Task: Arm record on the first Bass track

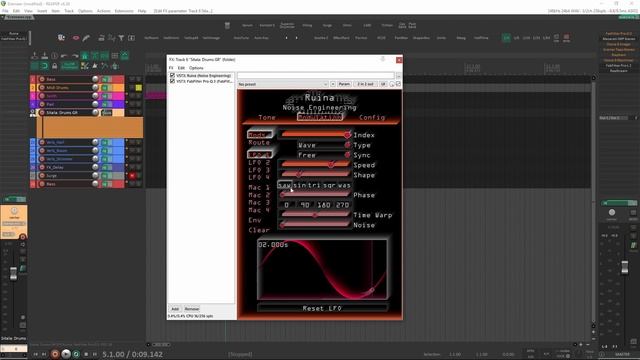Action: 42,79
